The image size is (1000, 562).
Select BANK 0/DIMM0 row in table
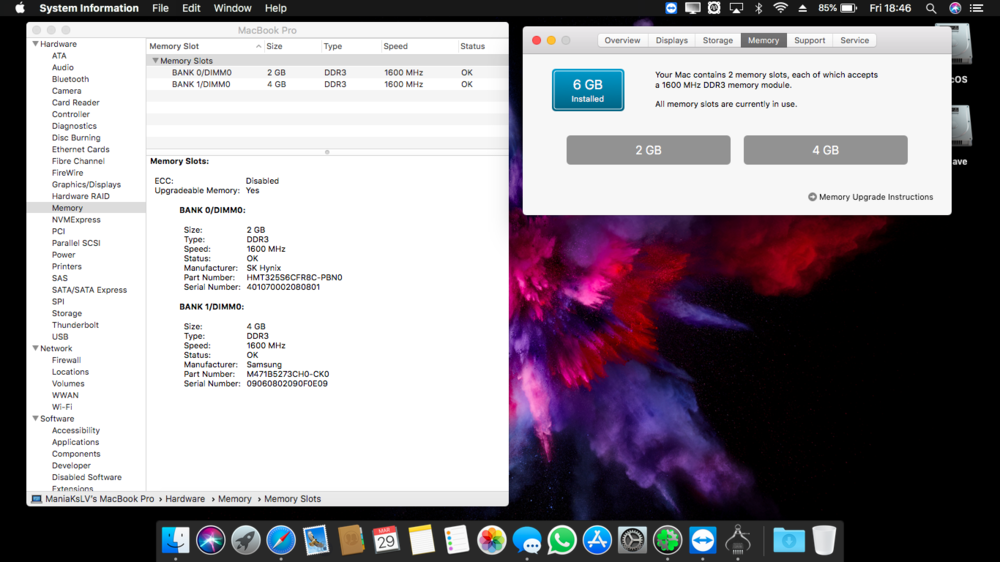(327, 73)
